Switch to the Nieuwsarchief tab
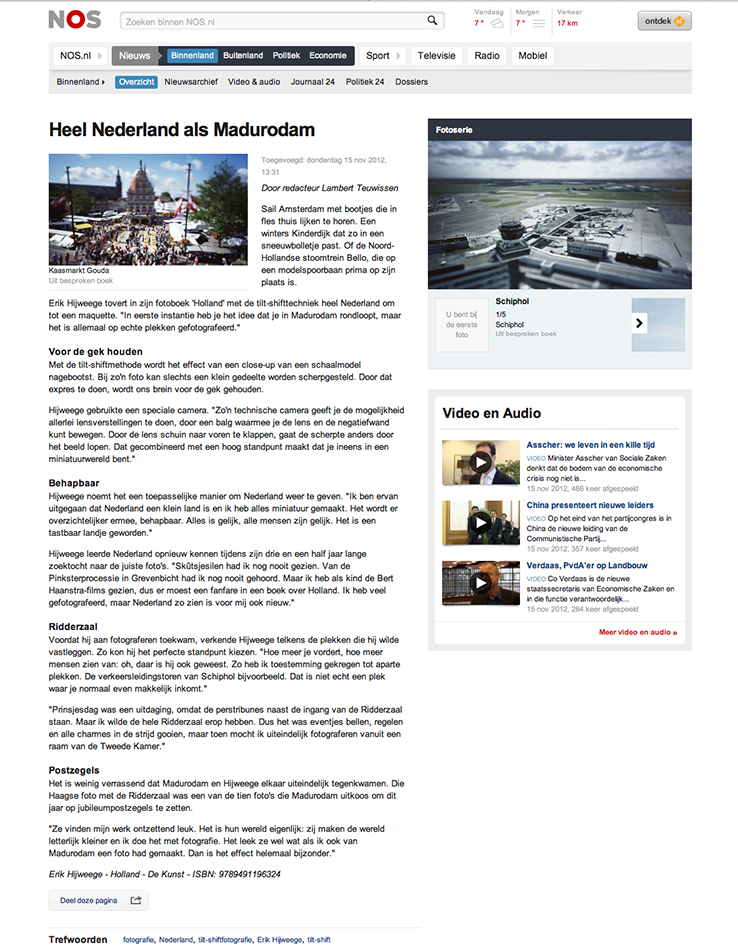Screen dimensions: 738x945 tap(191, 82)
